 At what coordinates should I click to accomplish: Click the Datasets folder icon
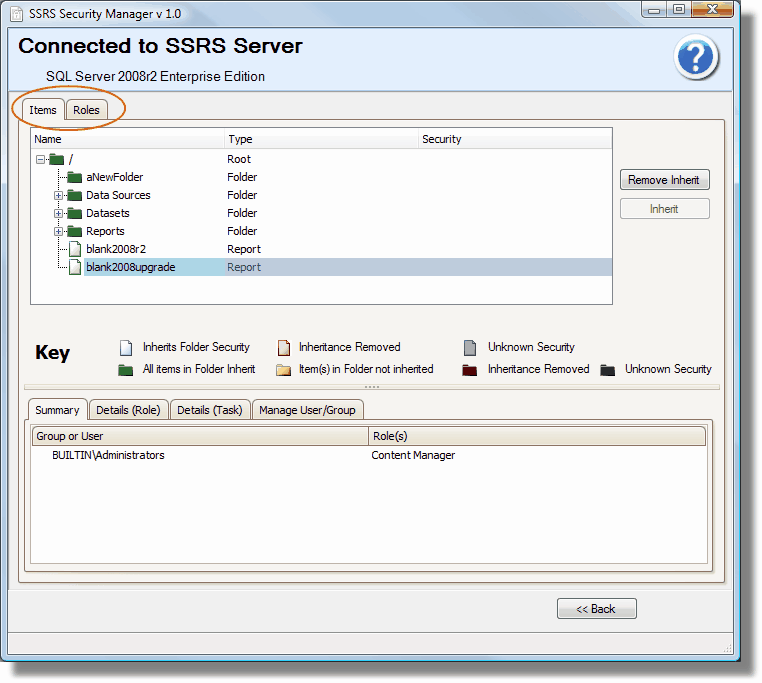74,213
